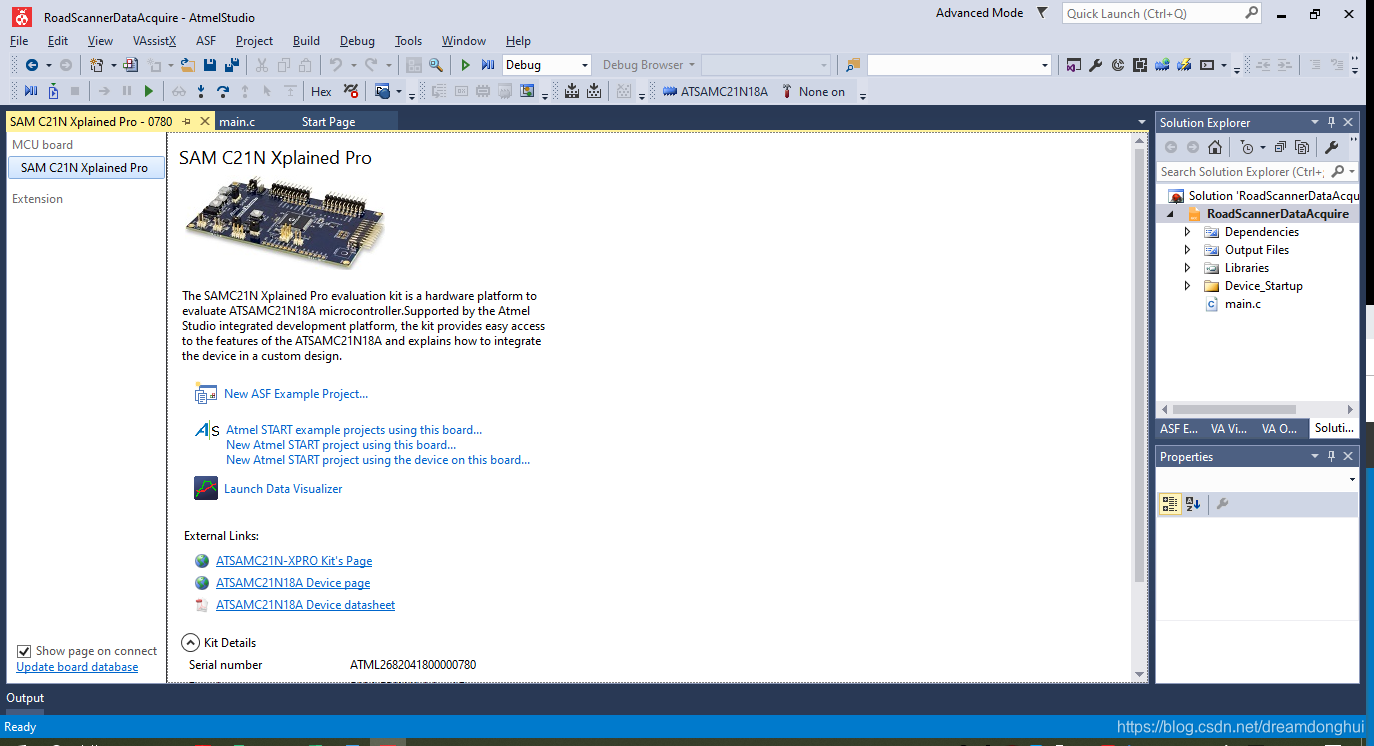
Task: Click the Save All icon
Action: (232, 65)
